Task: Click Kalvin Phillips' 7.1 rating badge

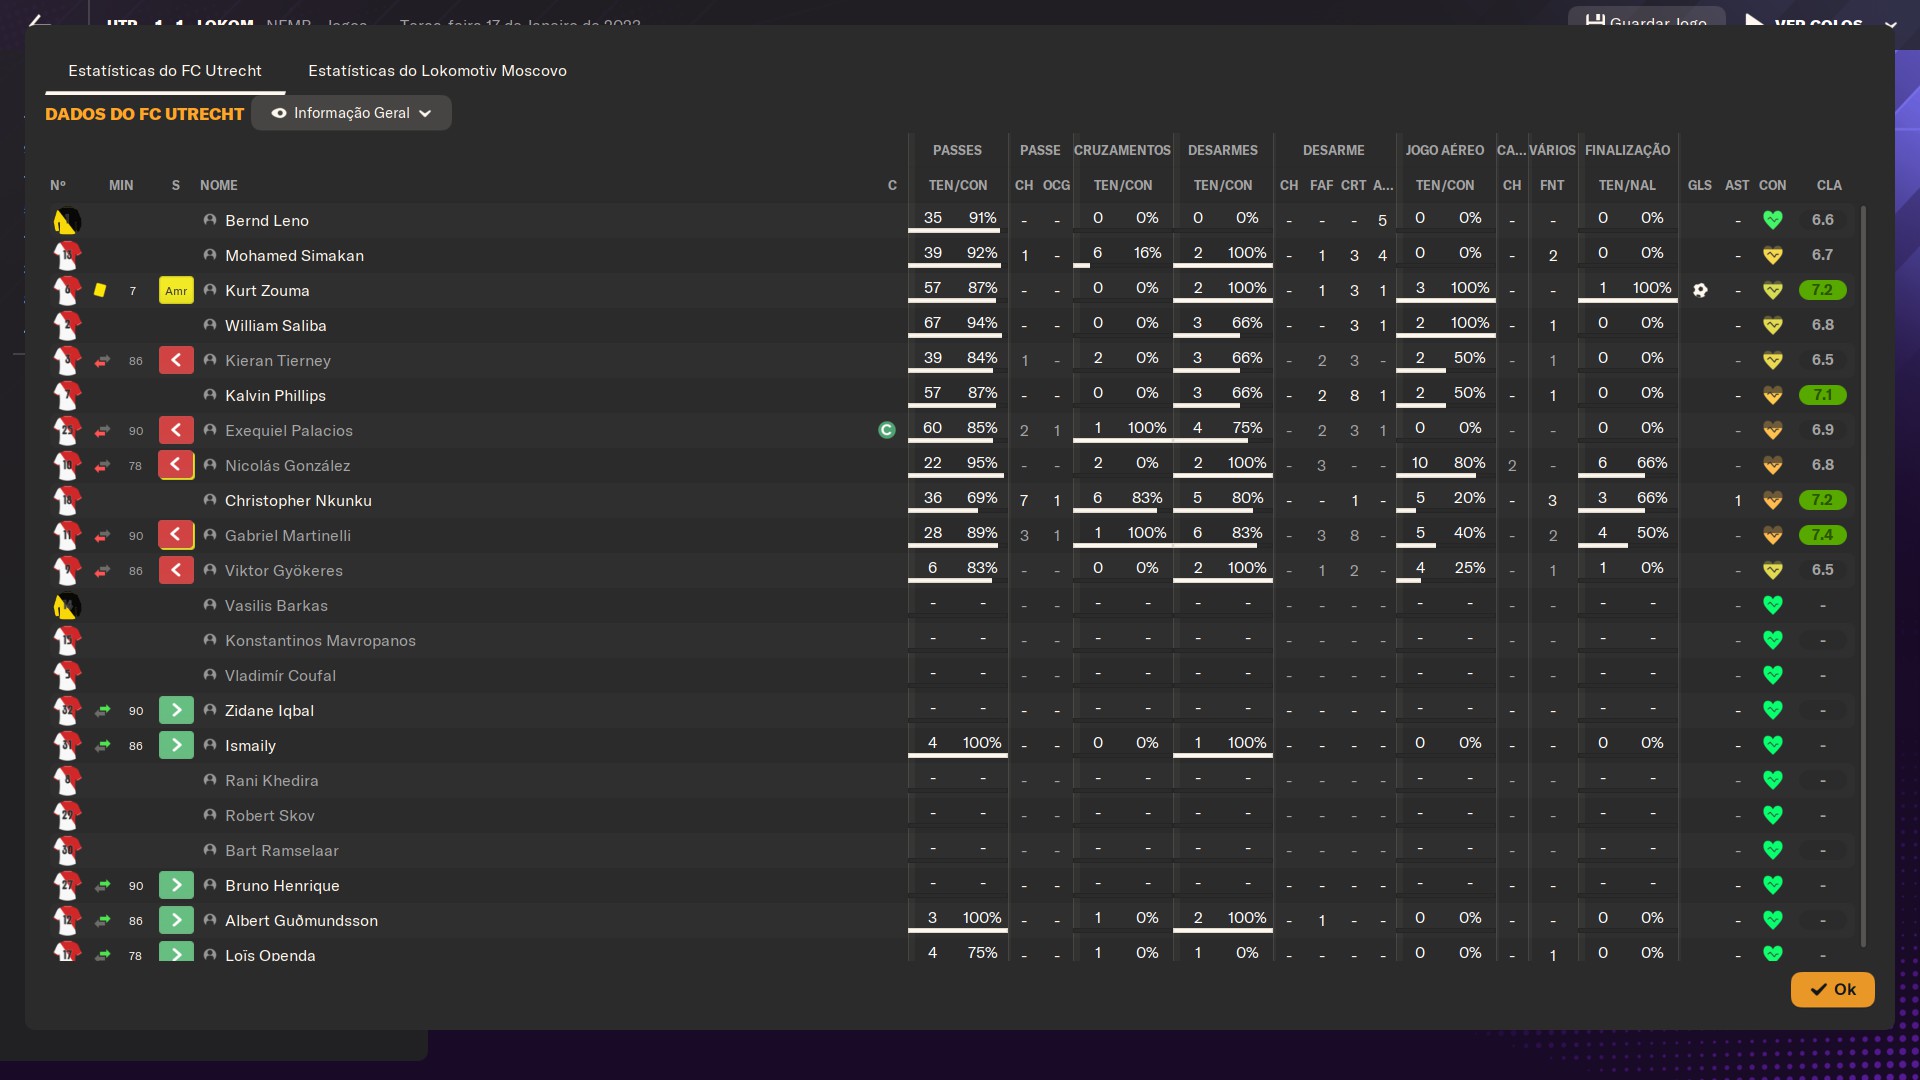Action: pyautogui.click(x=1822, y=395)
